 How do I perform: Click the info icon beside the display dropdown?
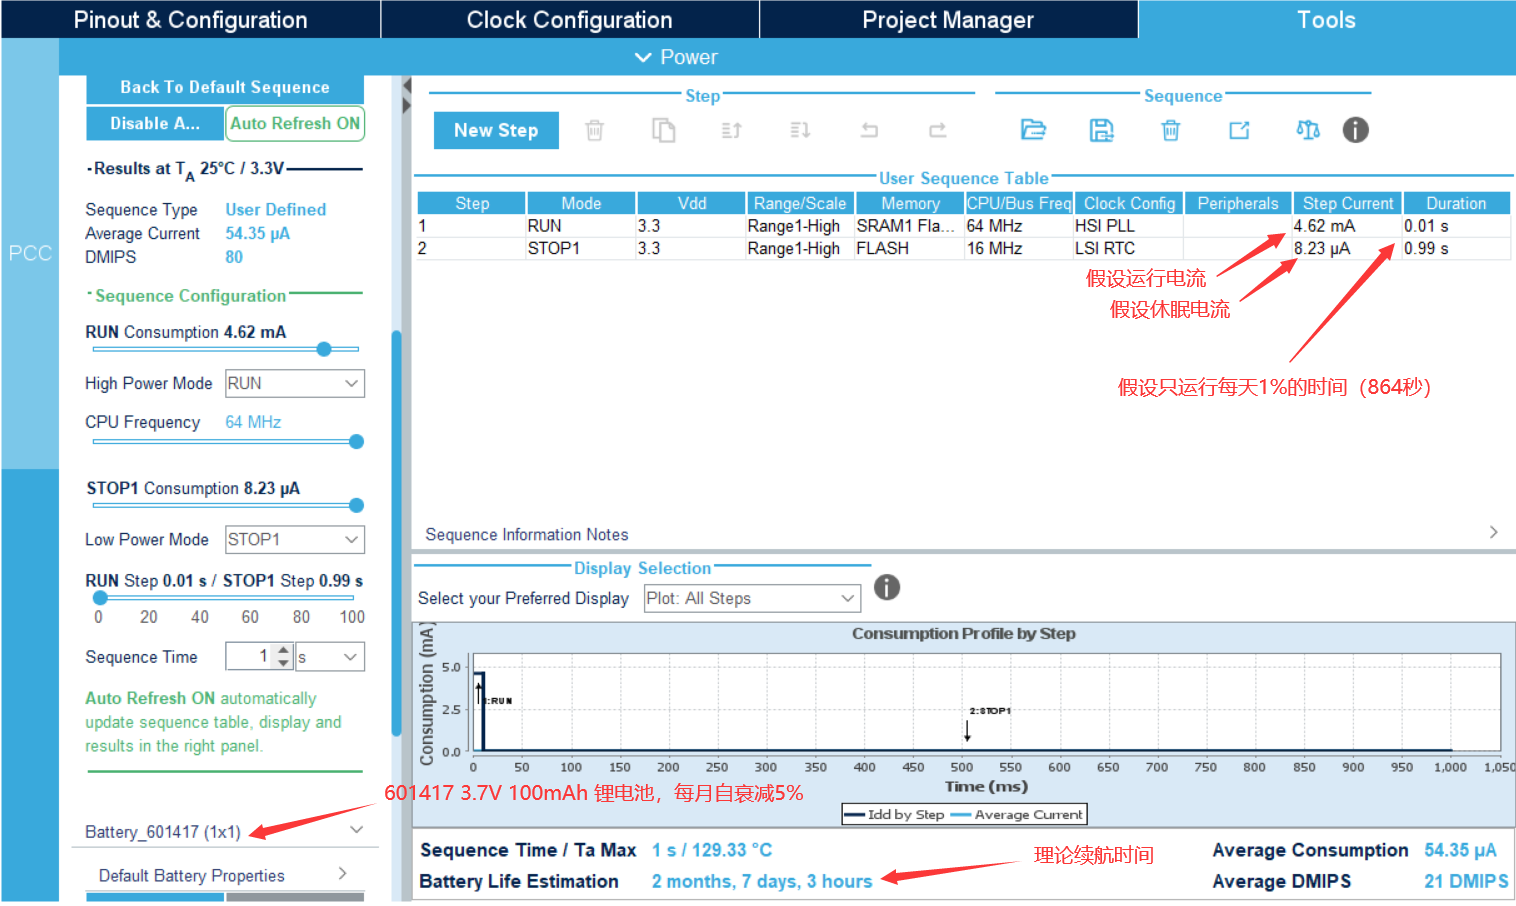(887, 587)
